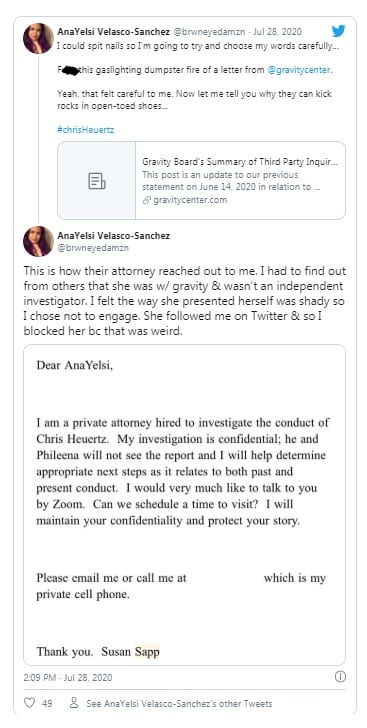Open the Gravity Board's Summary card title
The image size is (367, 728).
[240, 162]
